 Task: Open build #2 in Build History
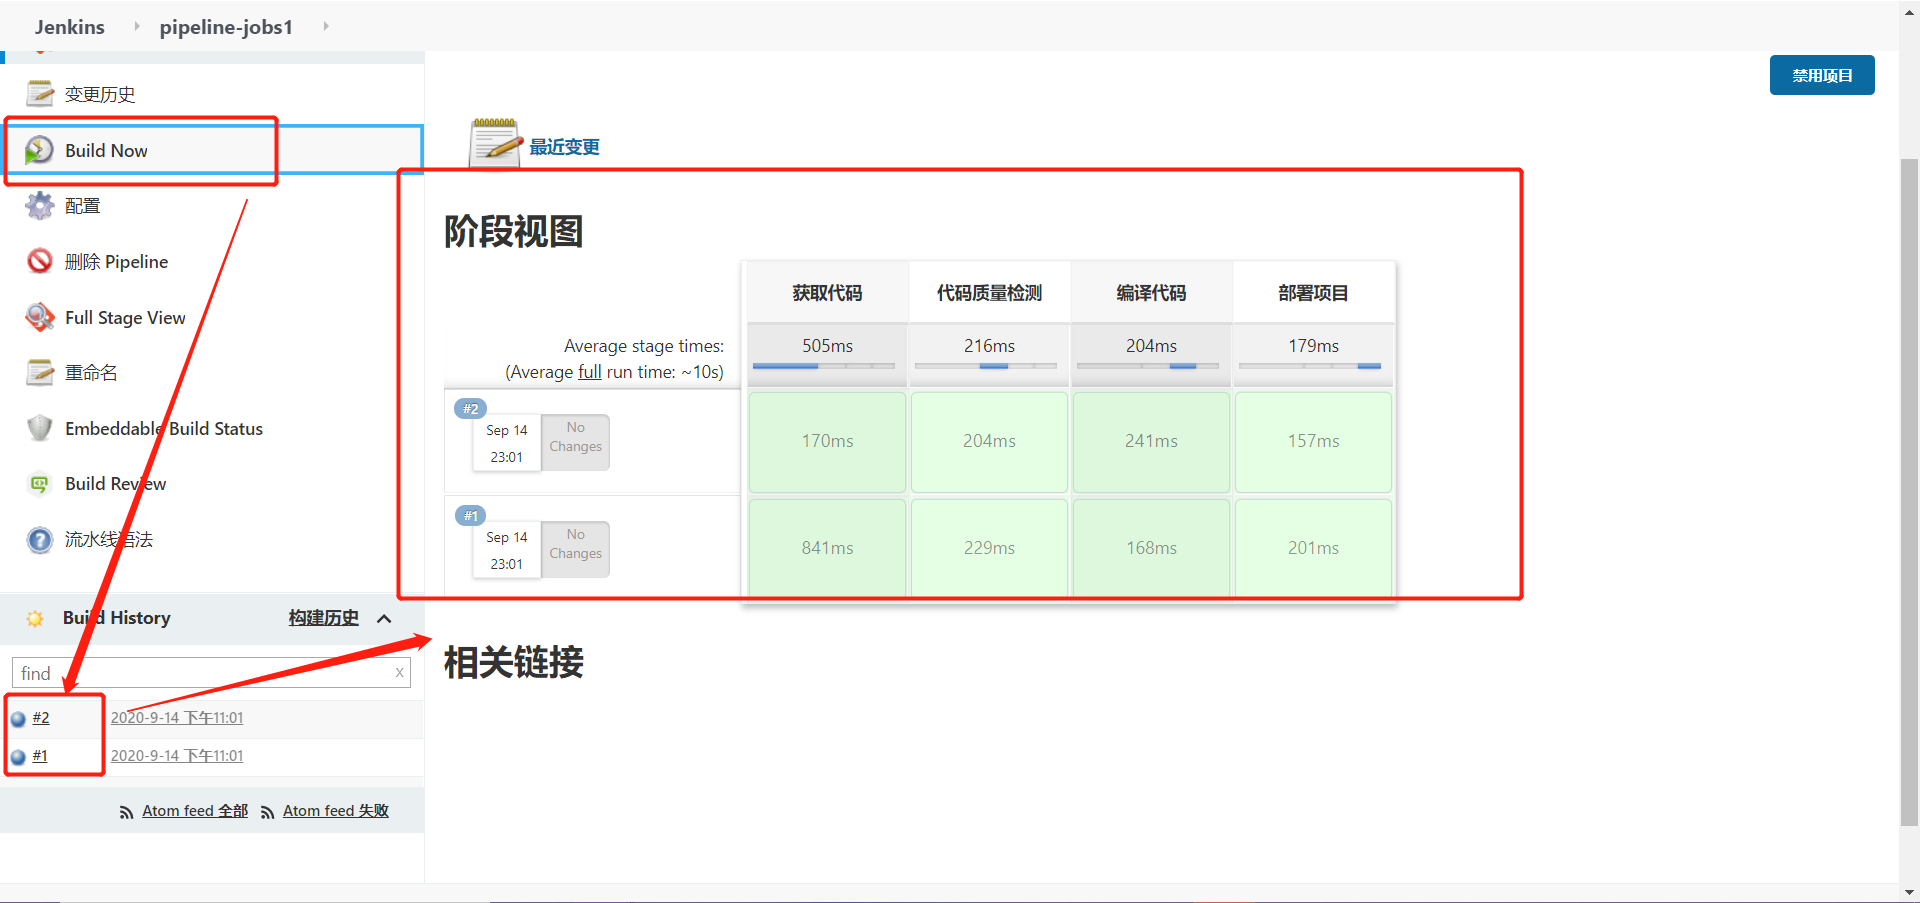(41, 718)
